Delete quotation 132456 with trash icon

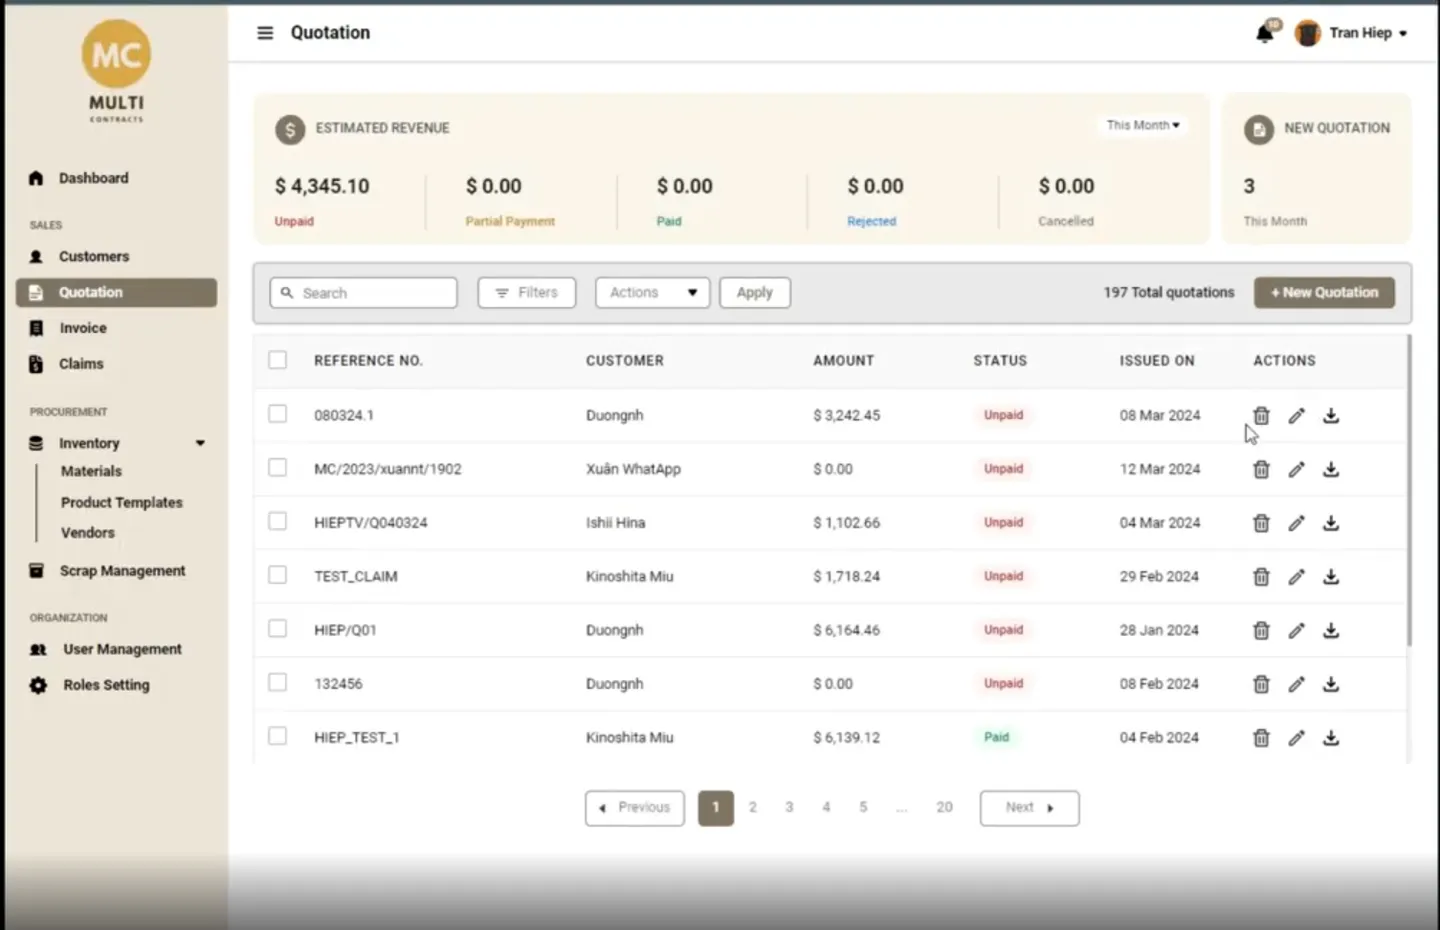pos(1261,684)
